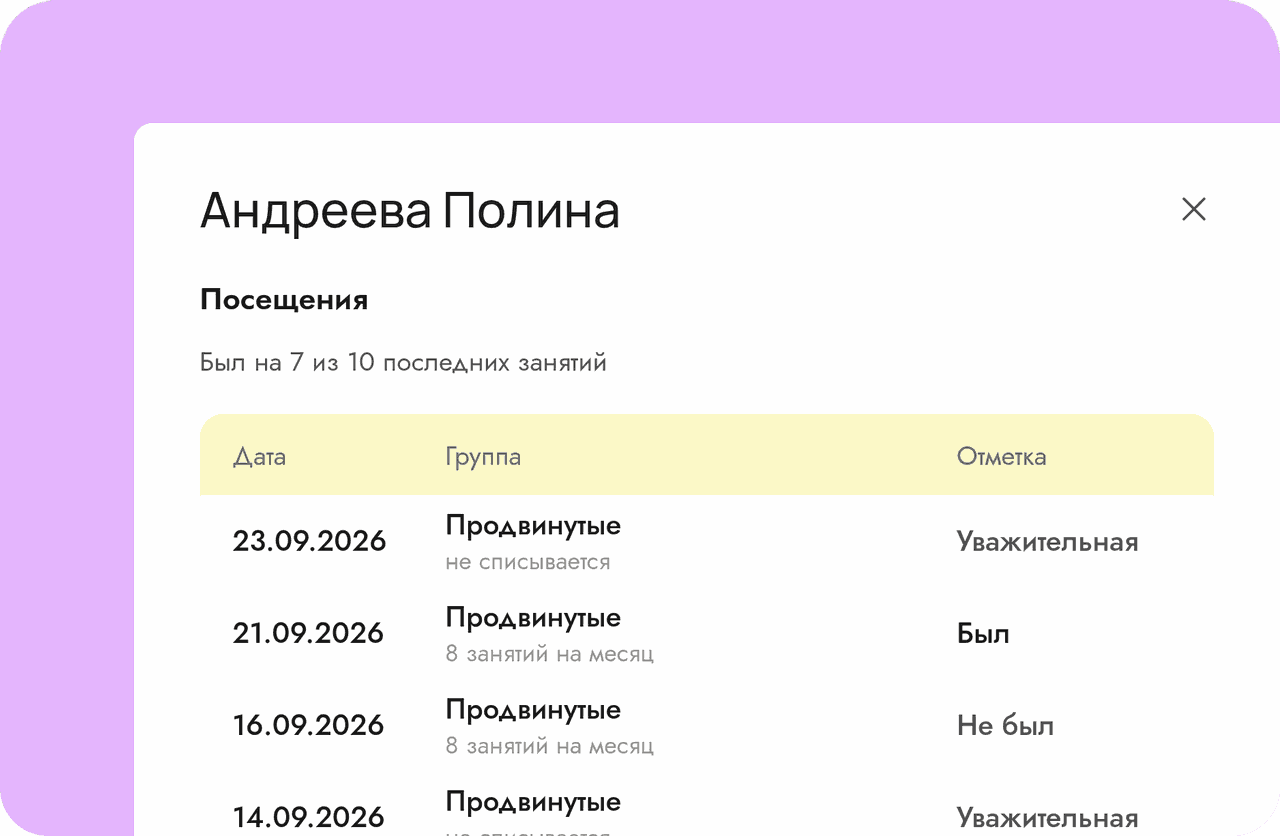1280x836 pixels.
Task: Click Продвинутые in the 16.09.2026 row
Action: 533,710
